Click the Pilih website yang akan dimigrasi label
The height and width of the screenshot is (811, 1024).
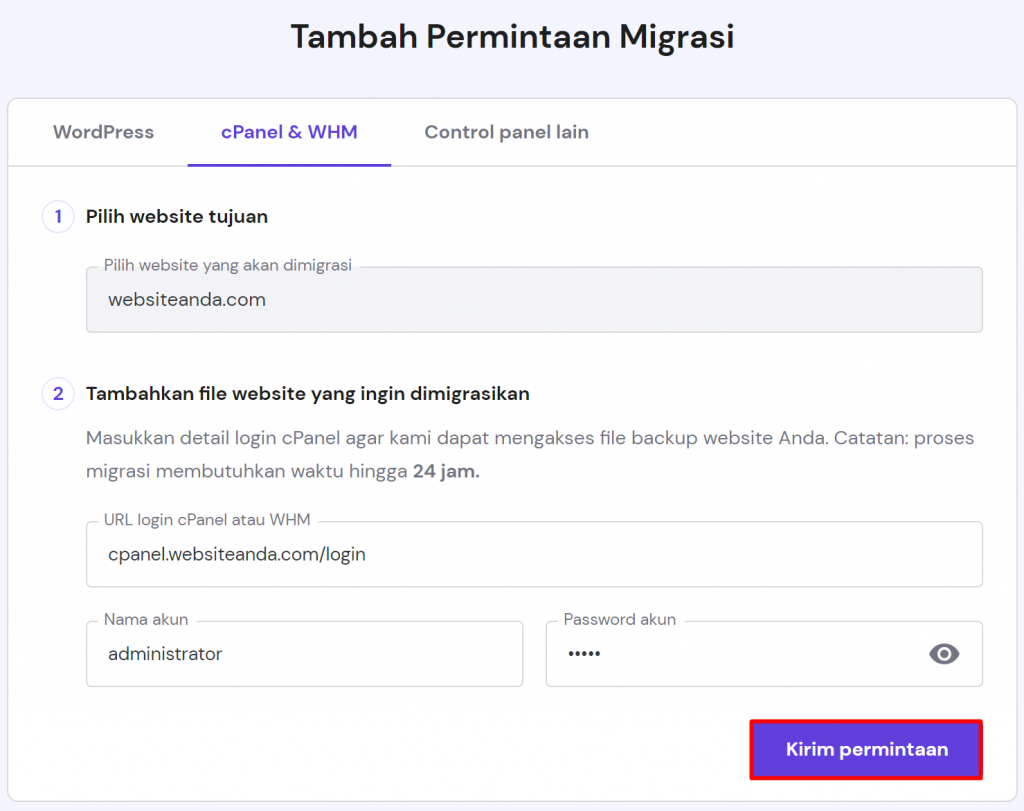pos(228,266)
